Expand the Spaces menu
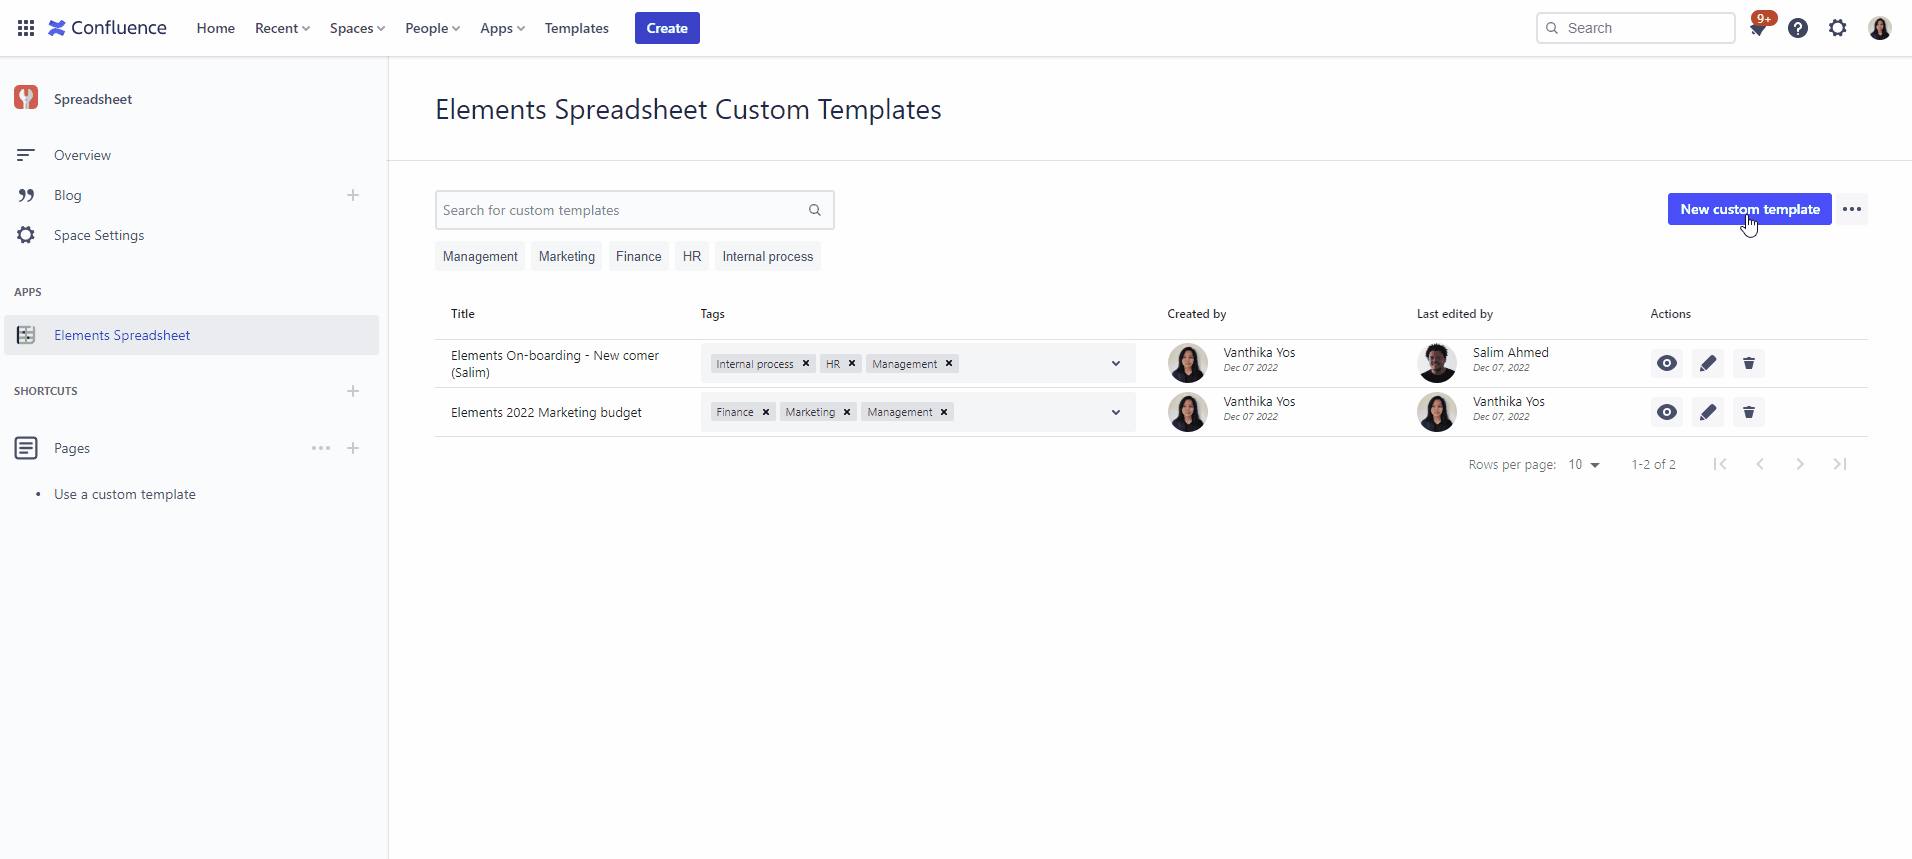The width and height of the screenshot is (1912, 859). coord(357,28)
